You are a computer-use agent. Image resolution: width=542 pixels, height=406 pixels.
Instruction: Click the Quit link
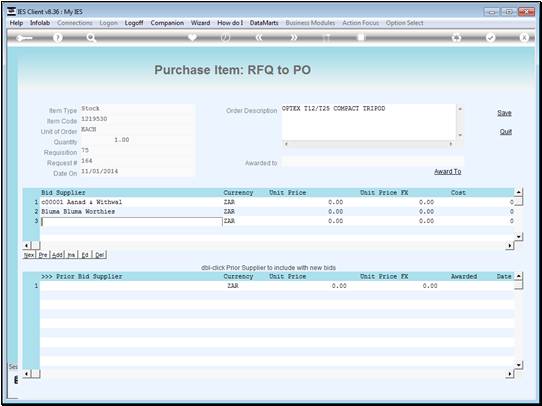click(x=505, y=132)
